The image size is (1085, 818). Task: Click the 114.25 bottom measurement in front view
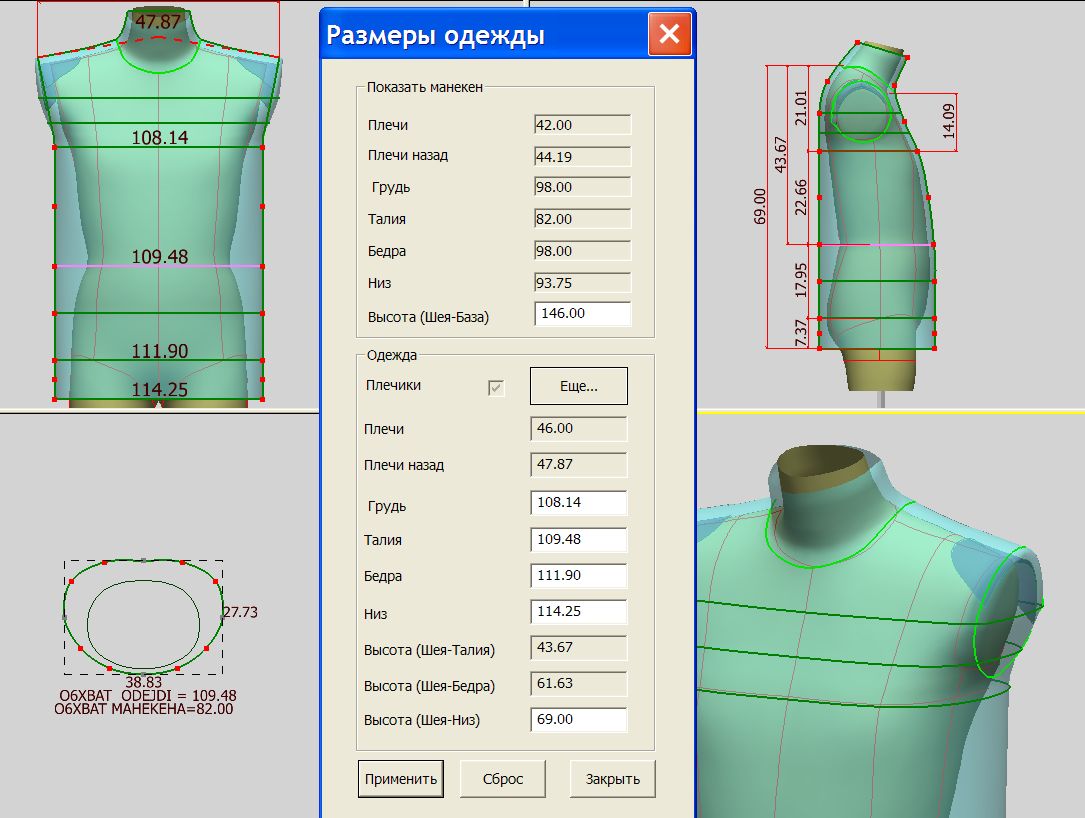160,390
